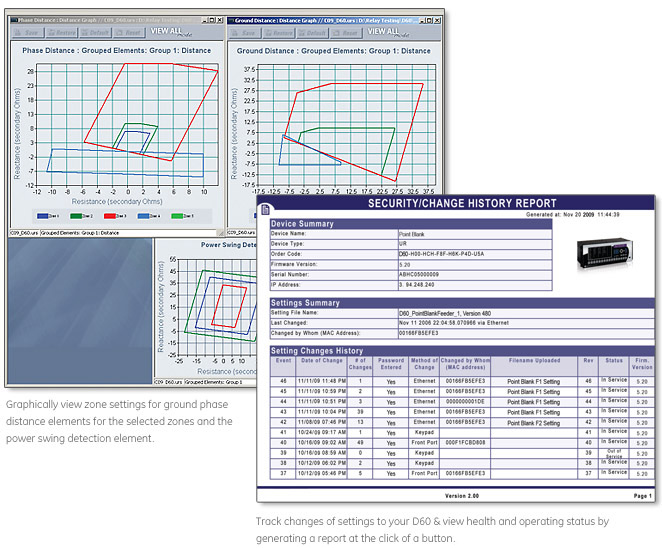Image resolution: width=662 pixels, height=548 pixels.
Task: Click VIEW ALL mode in Ground Distance window
Action: 388,32
